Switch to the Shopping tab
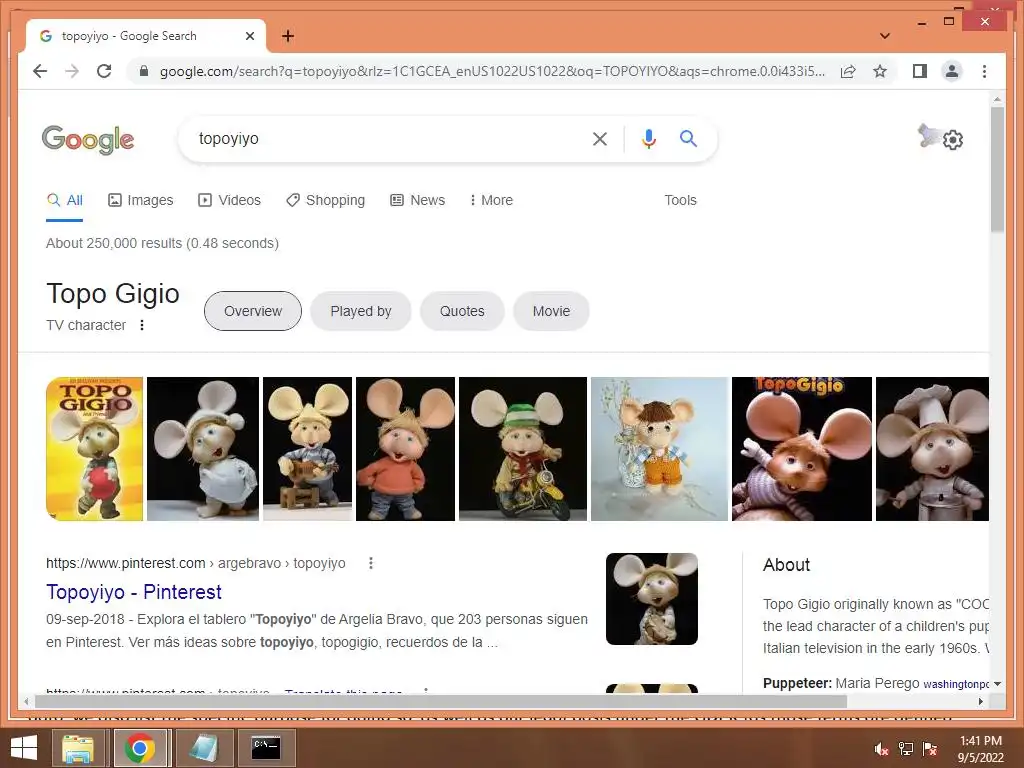The image size is (1024, 768). (325, 200)
